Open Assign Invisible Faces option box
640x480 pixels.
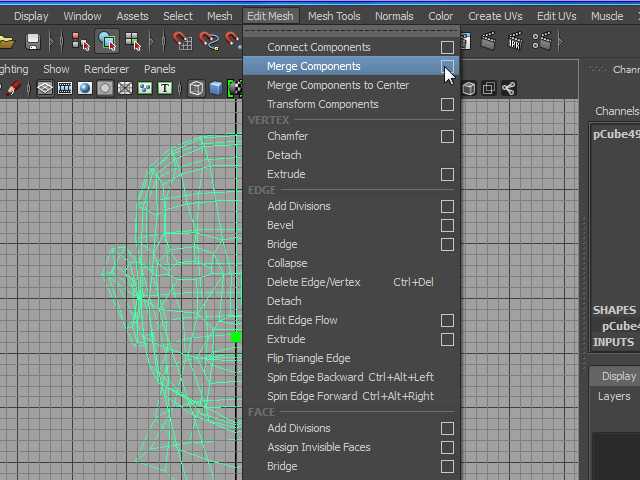tap(447, 447)
